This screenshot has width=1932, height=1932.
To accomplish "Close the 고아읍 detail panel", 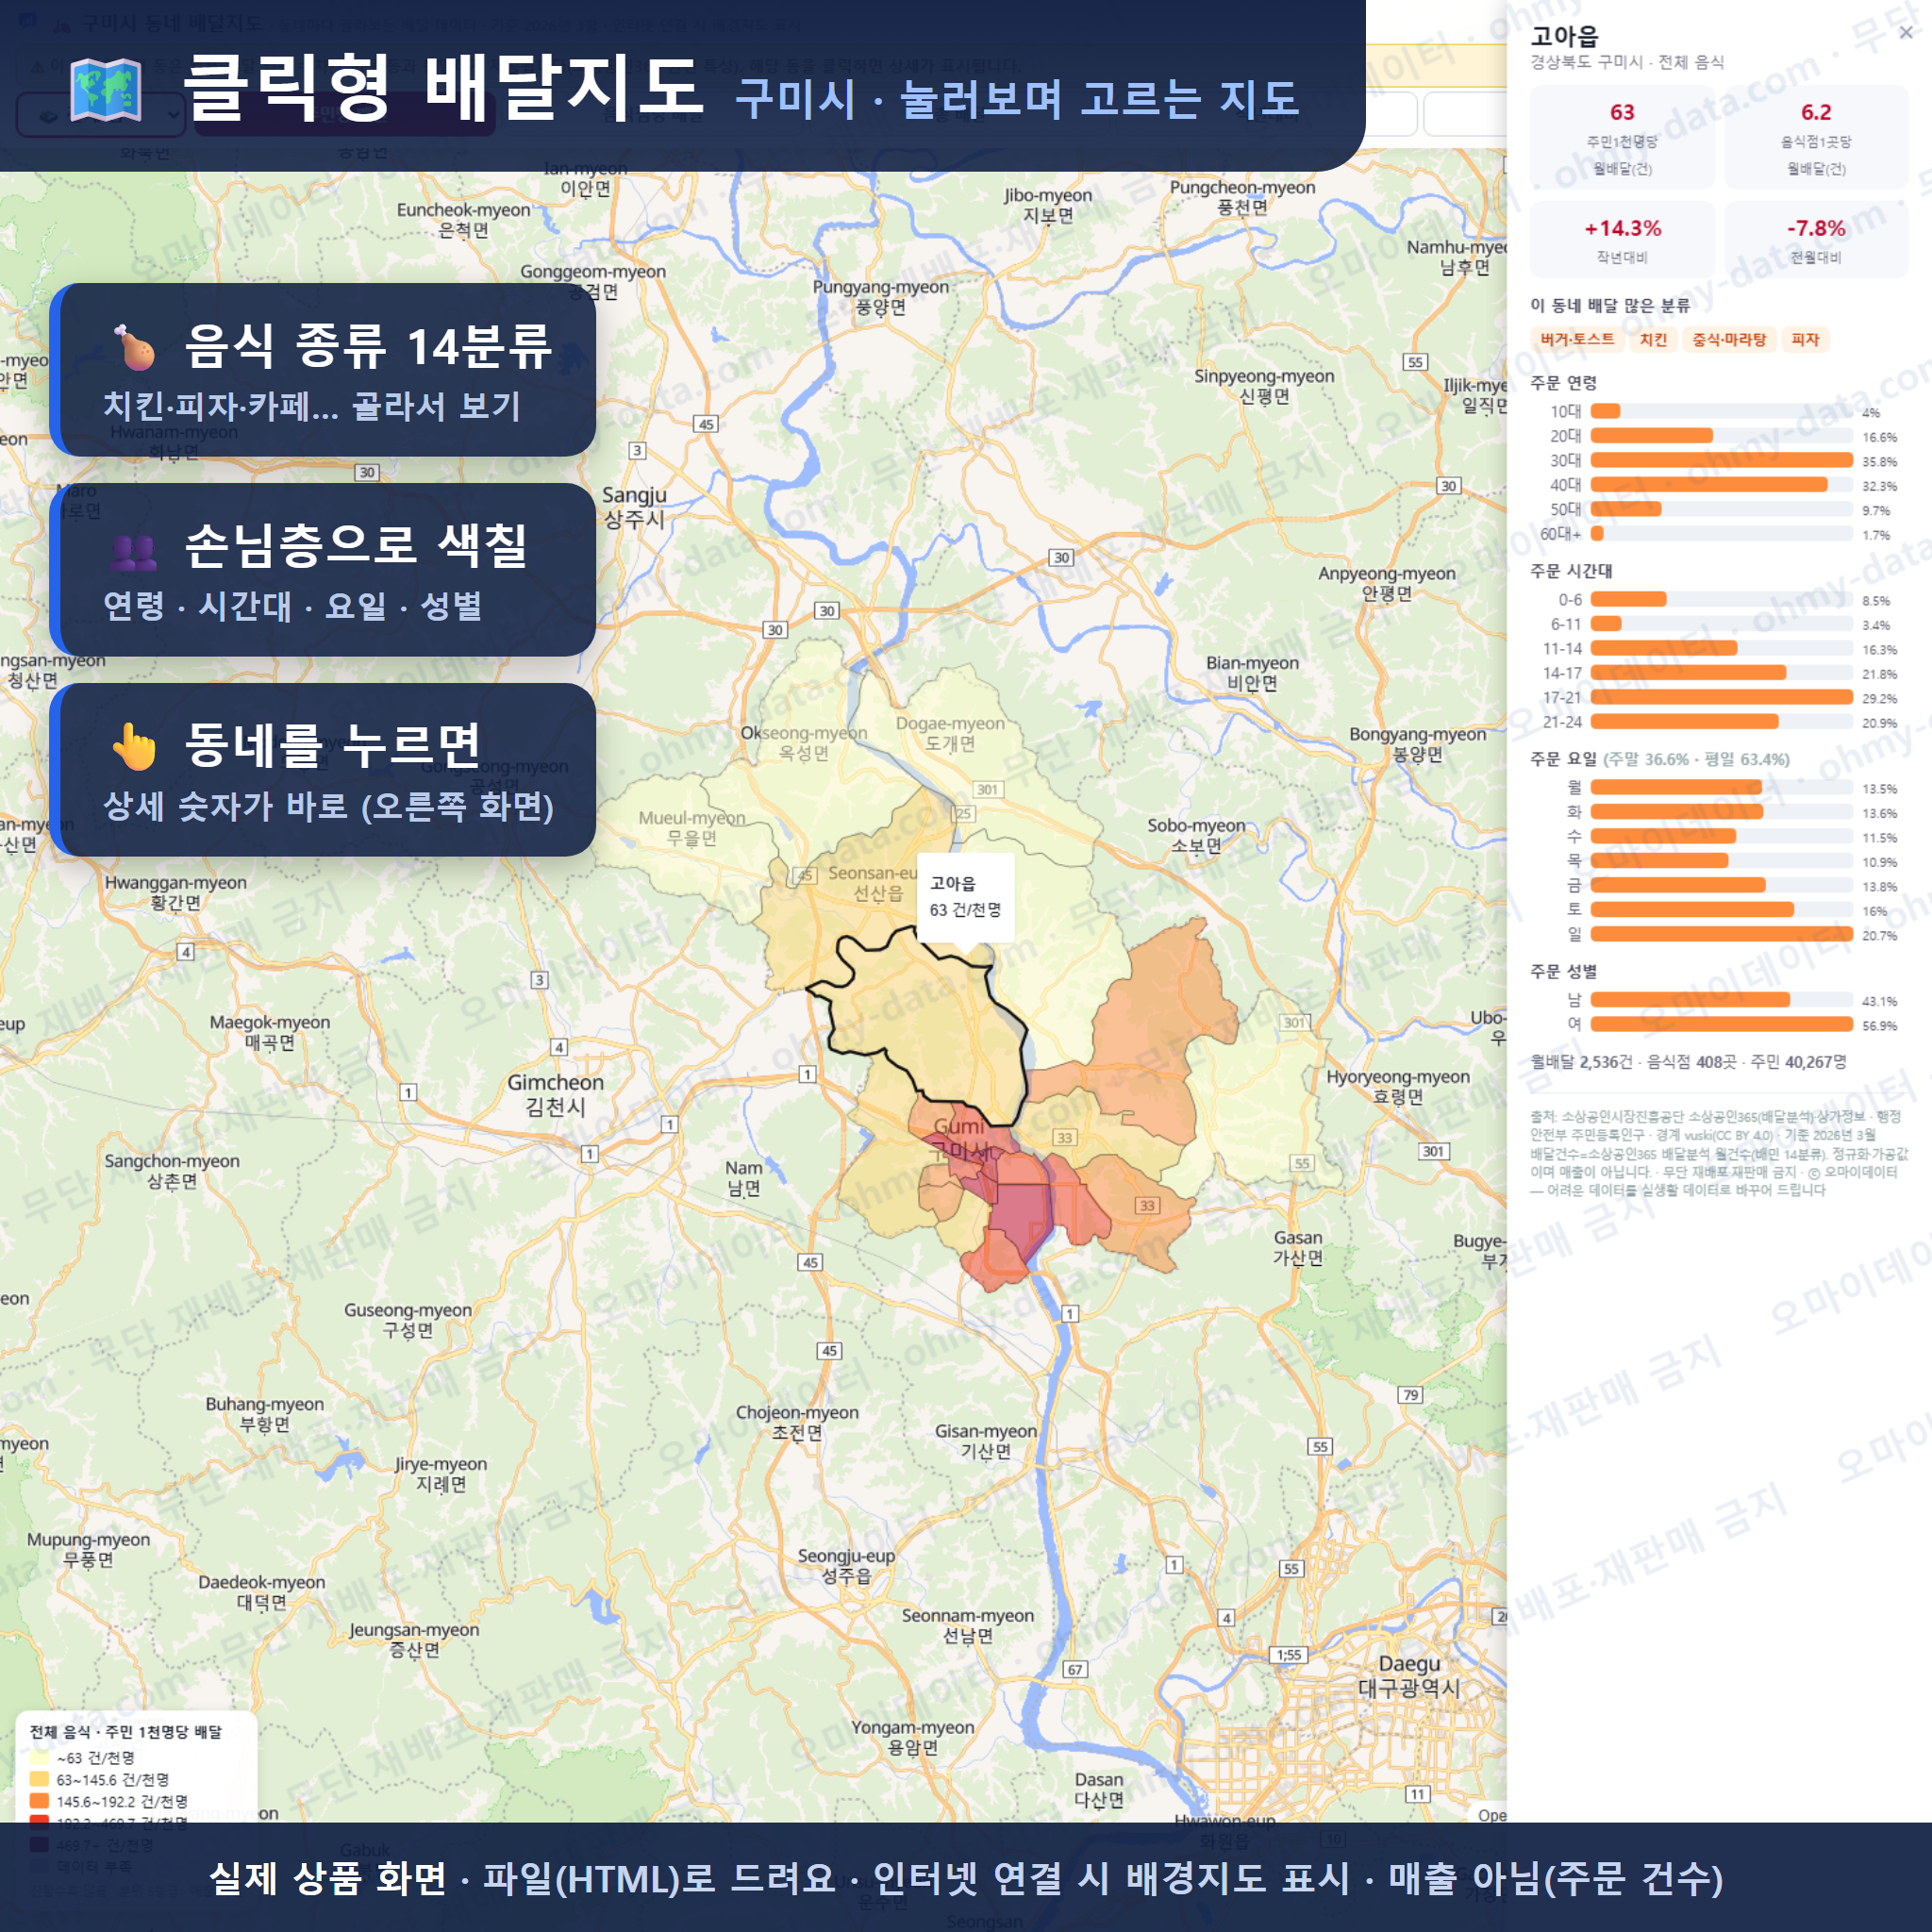I will click(1906, 33).
